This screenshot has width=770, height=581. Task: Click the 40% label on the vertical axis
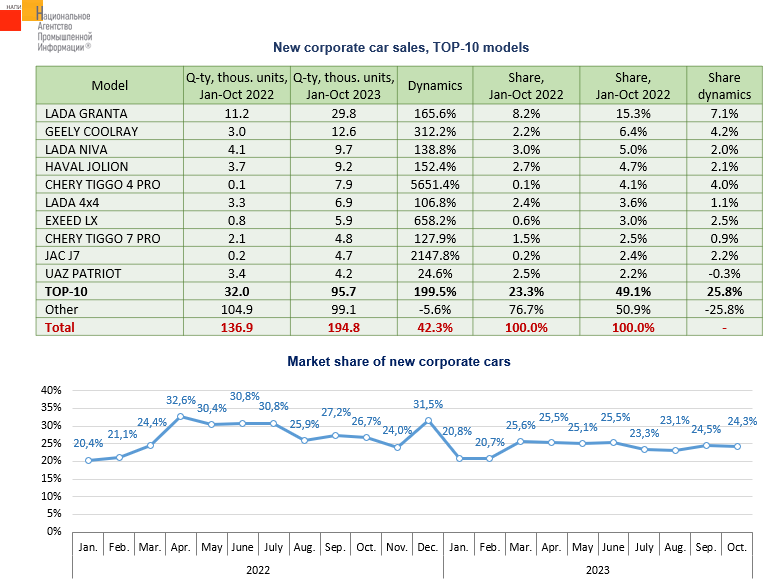point(51,389)
